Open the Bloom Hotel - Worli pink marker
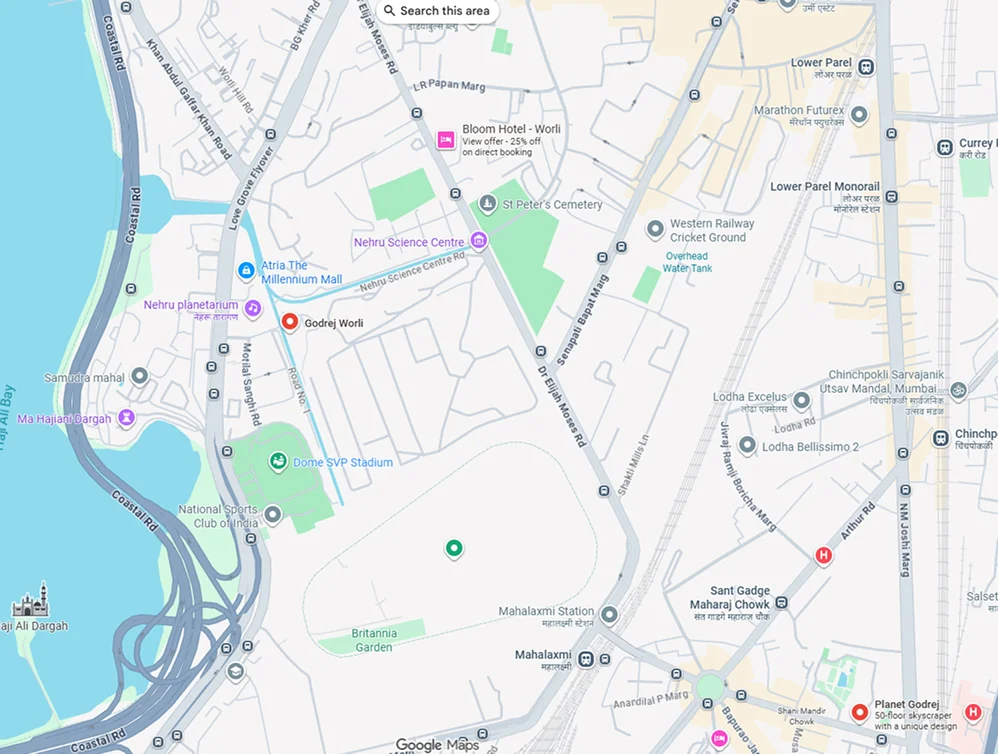 [446, 139]
